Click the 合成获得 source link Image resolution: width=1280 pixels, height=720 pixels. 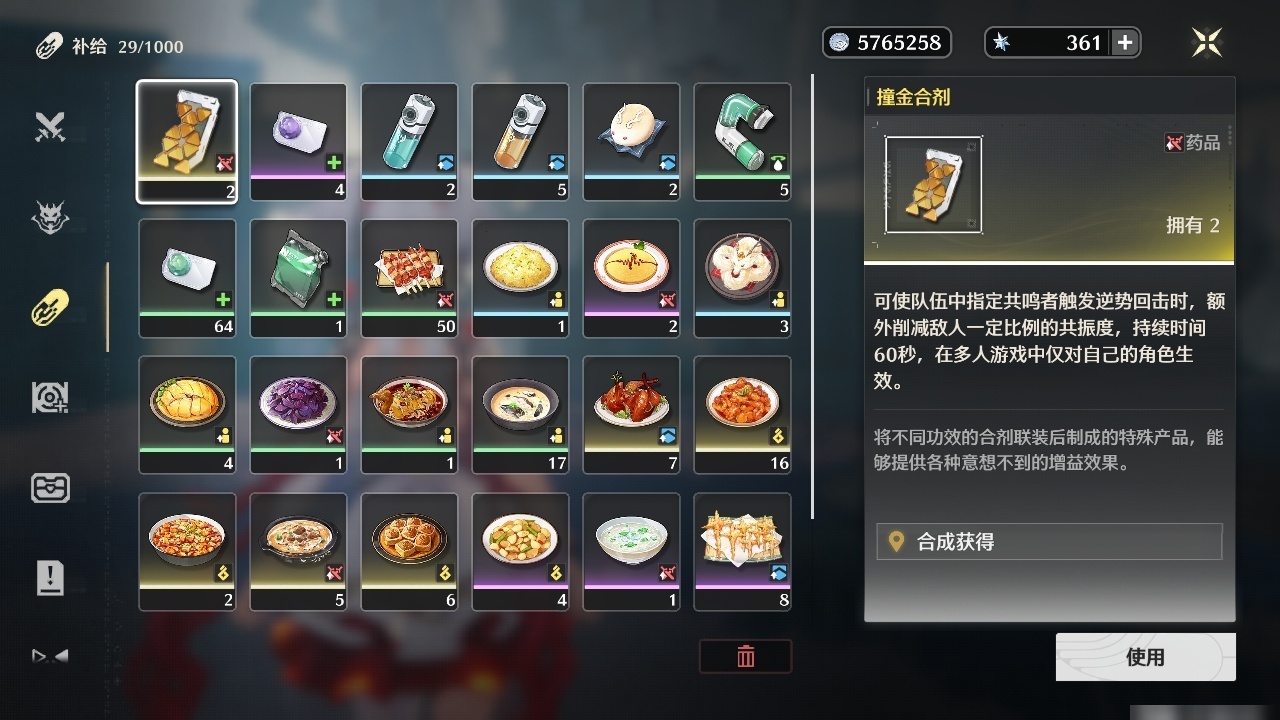[x=1049, y=542]
